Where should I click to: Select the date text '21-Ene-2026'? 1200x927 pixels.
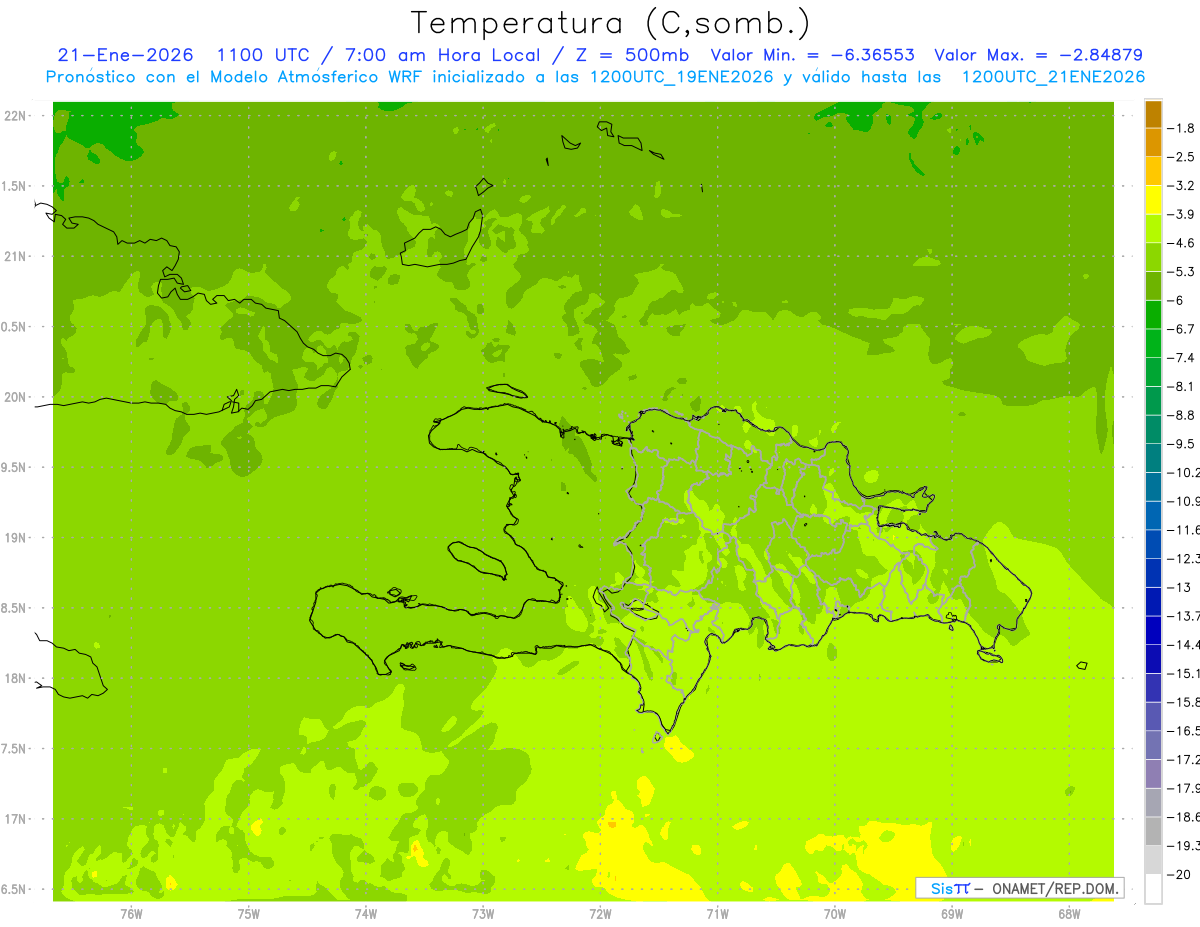pos(126,55)
